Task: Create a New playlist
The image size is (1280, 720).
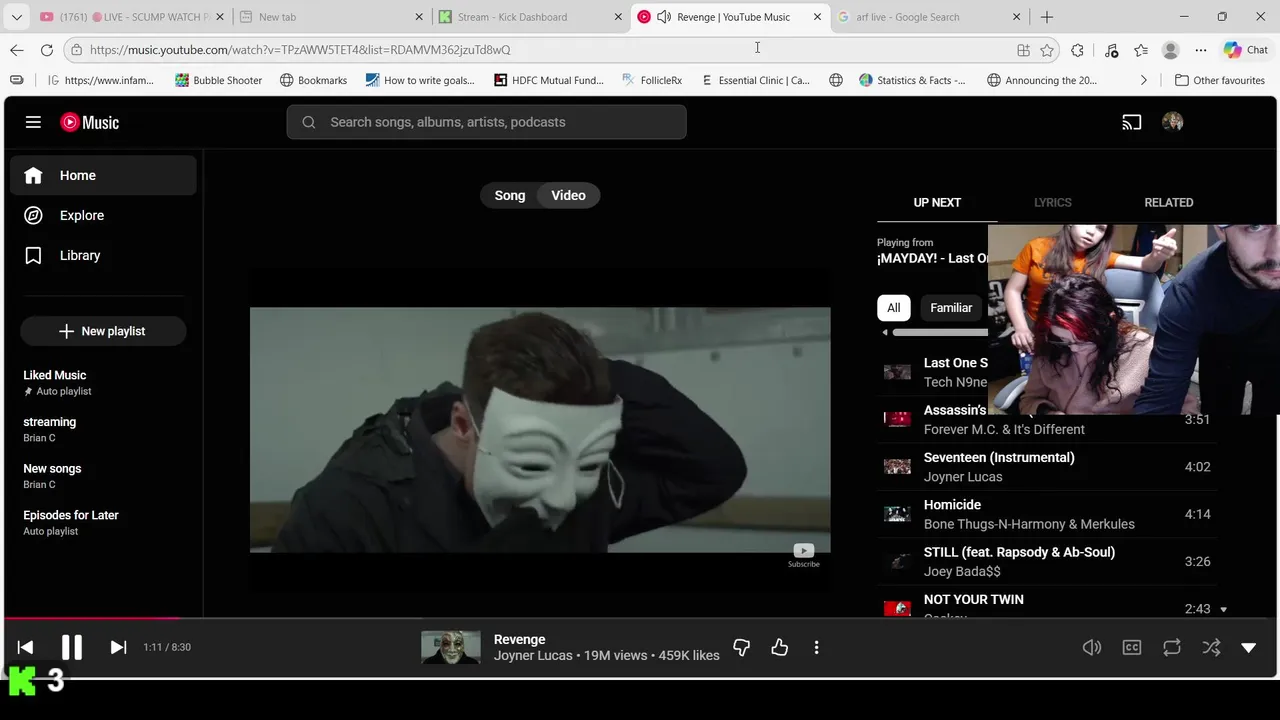Action: tap(103, 331)
